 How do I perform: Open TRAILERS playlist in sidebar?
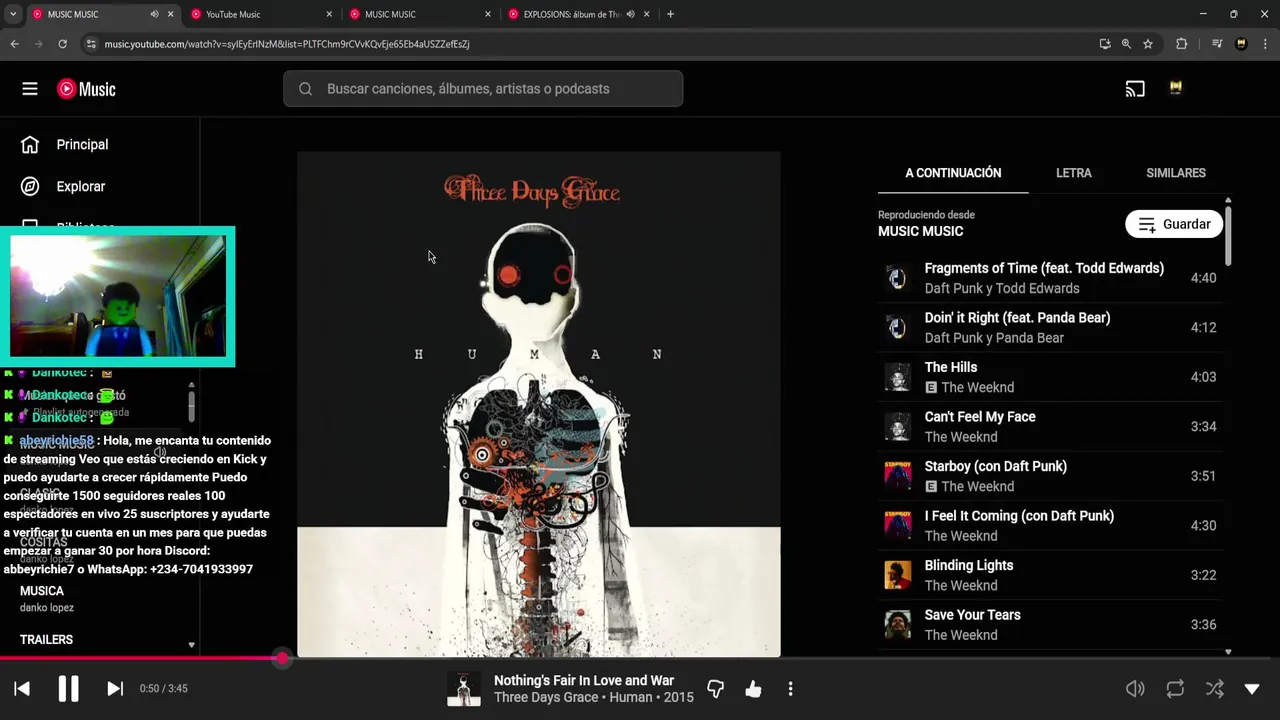coord(46,640)
